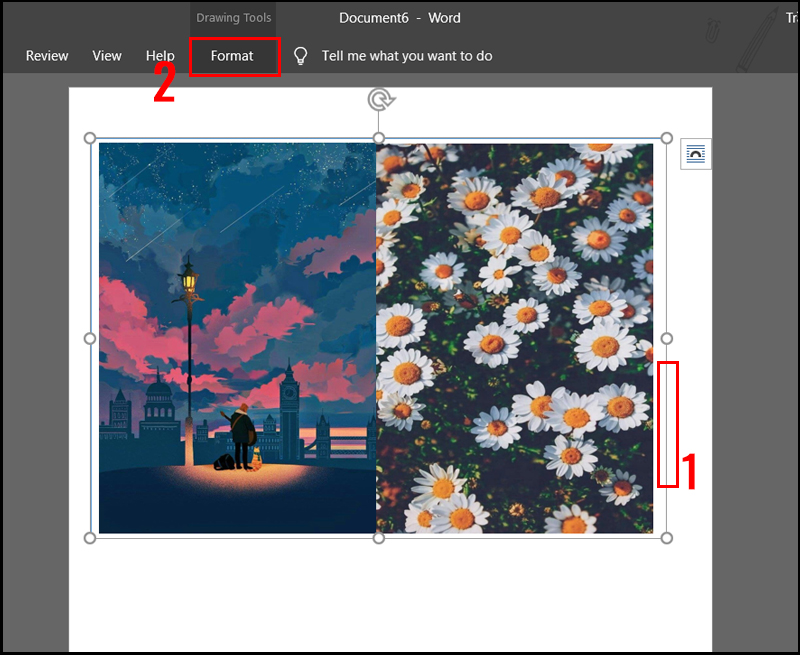Image resolution: width=800 pixels, height=655 pixels.
Task: Click the Drawing Tools contextual tab label
Action: 233,17
